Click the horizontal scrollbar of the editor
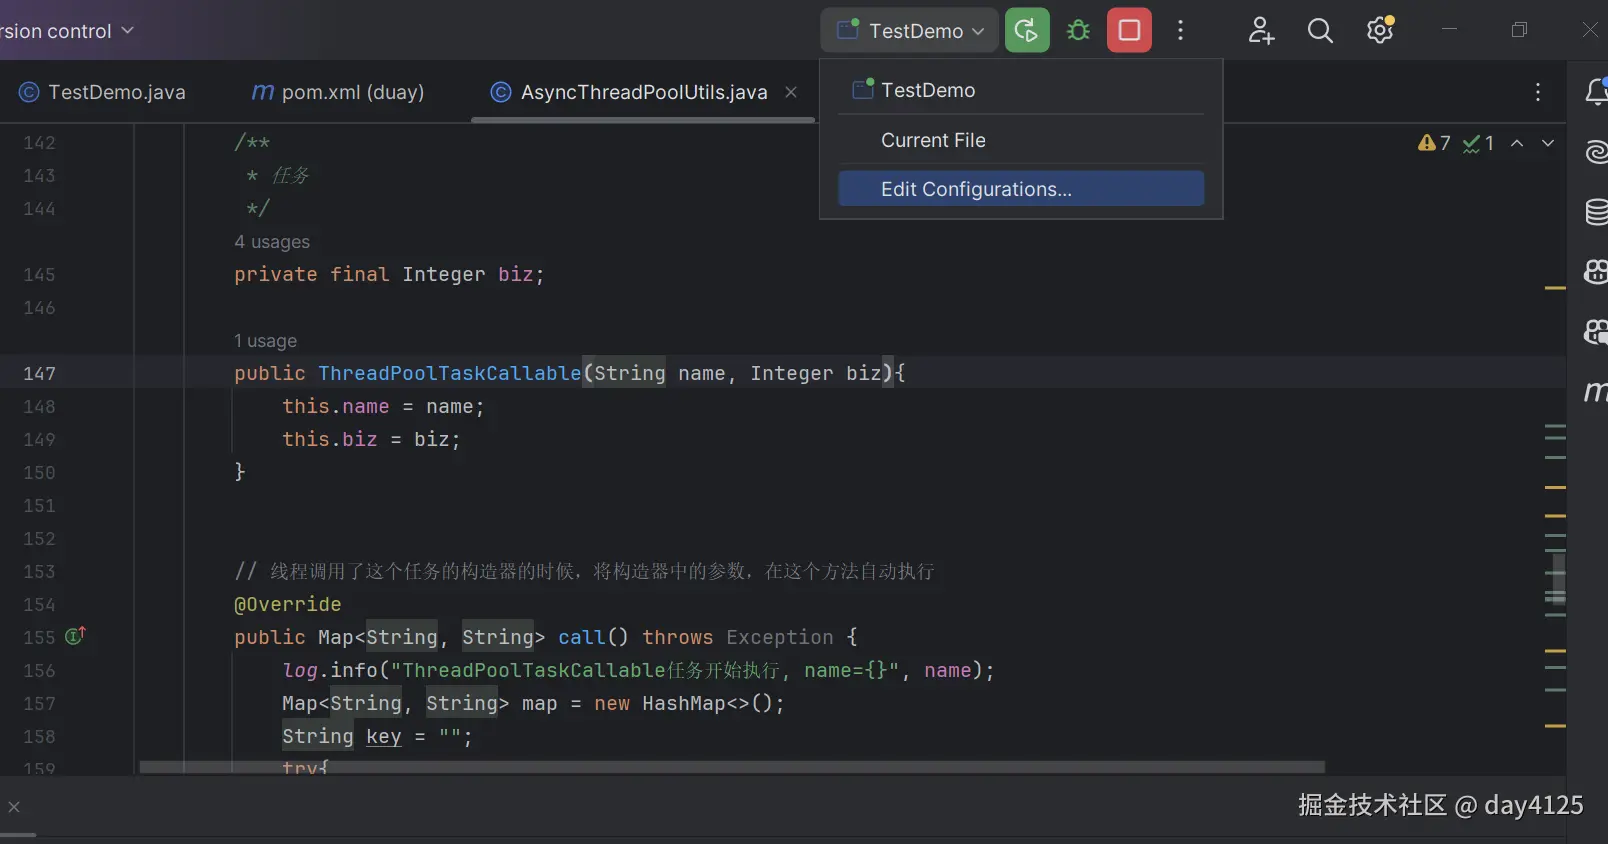The height and width of the screenshot is (844, 1608). [x=732, y=767]
